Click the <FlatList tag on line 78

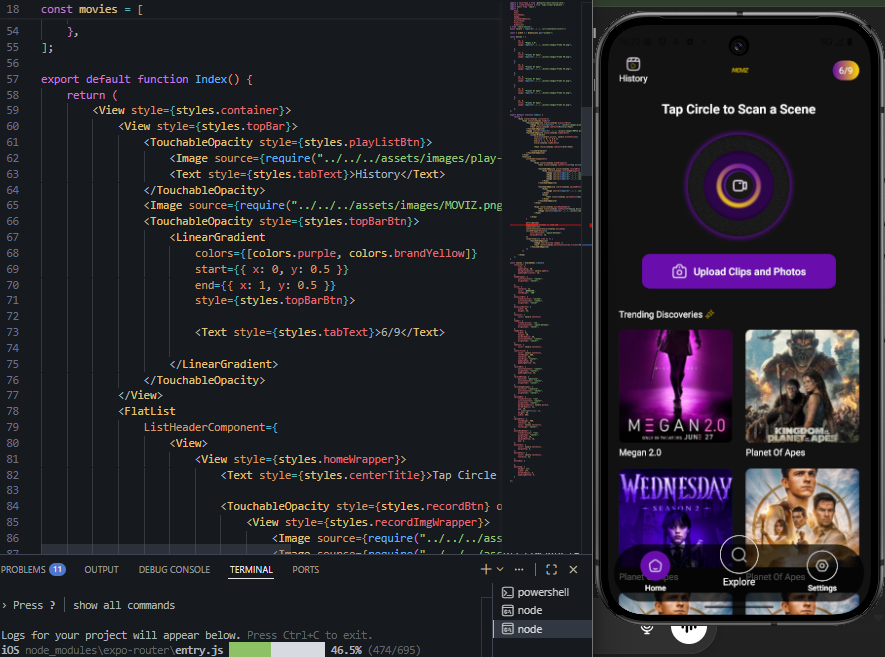click(x=147, y=411)
